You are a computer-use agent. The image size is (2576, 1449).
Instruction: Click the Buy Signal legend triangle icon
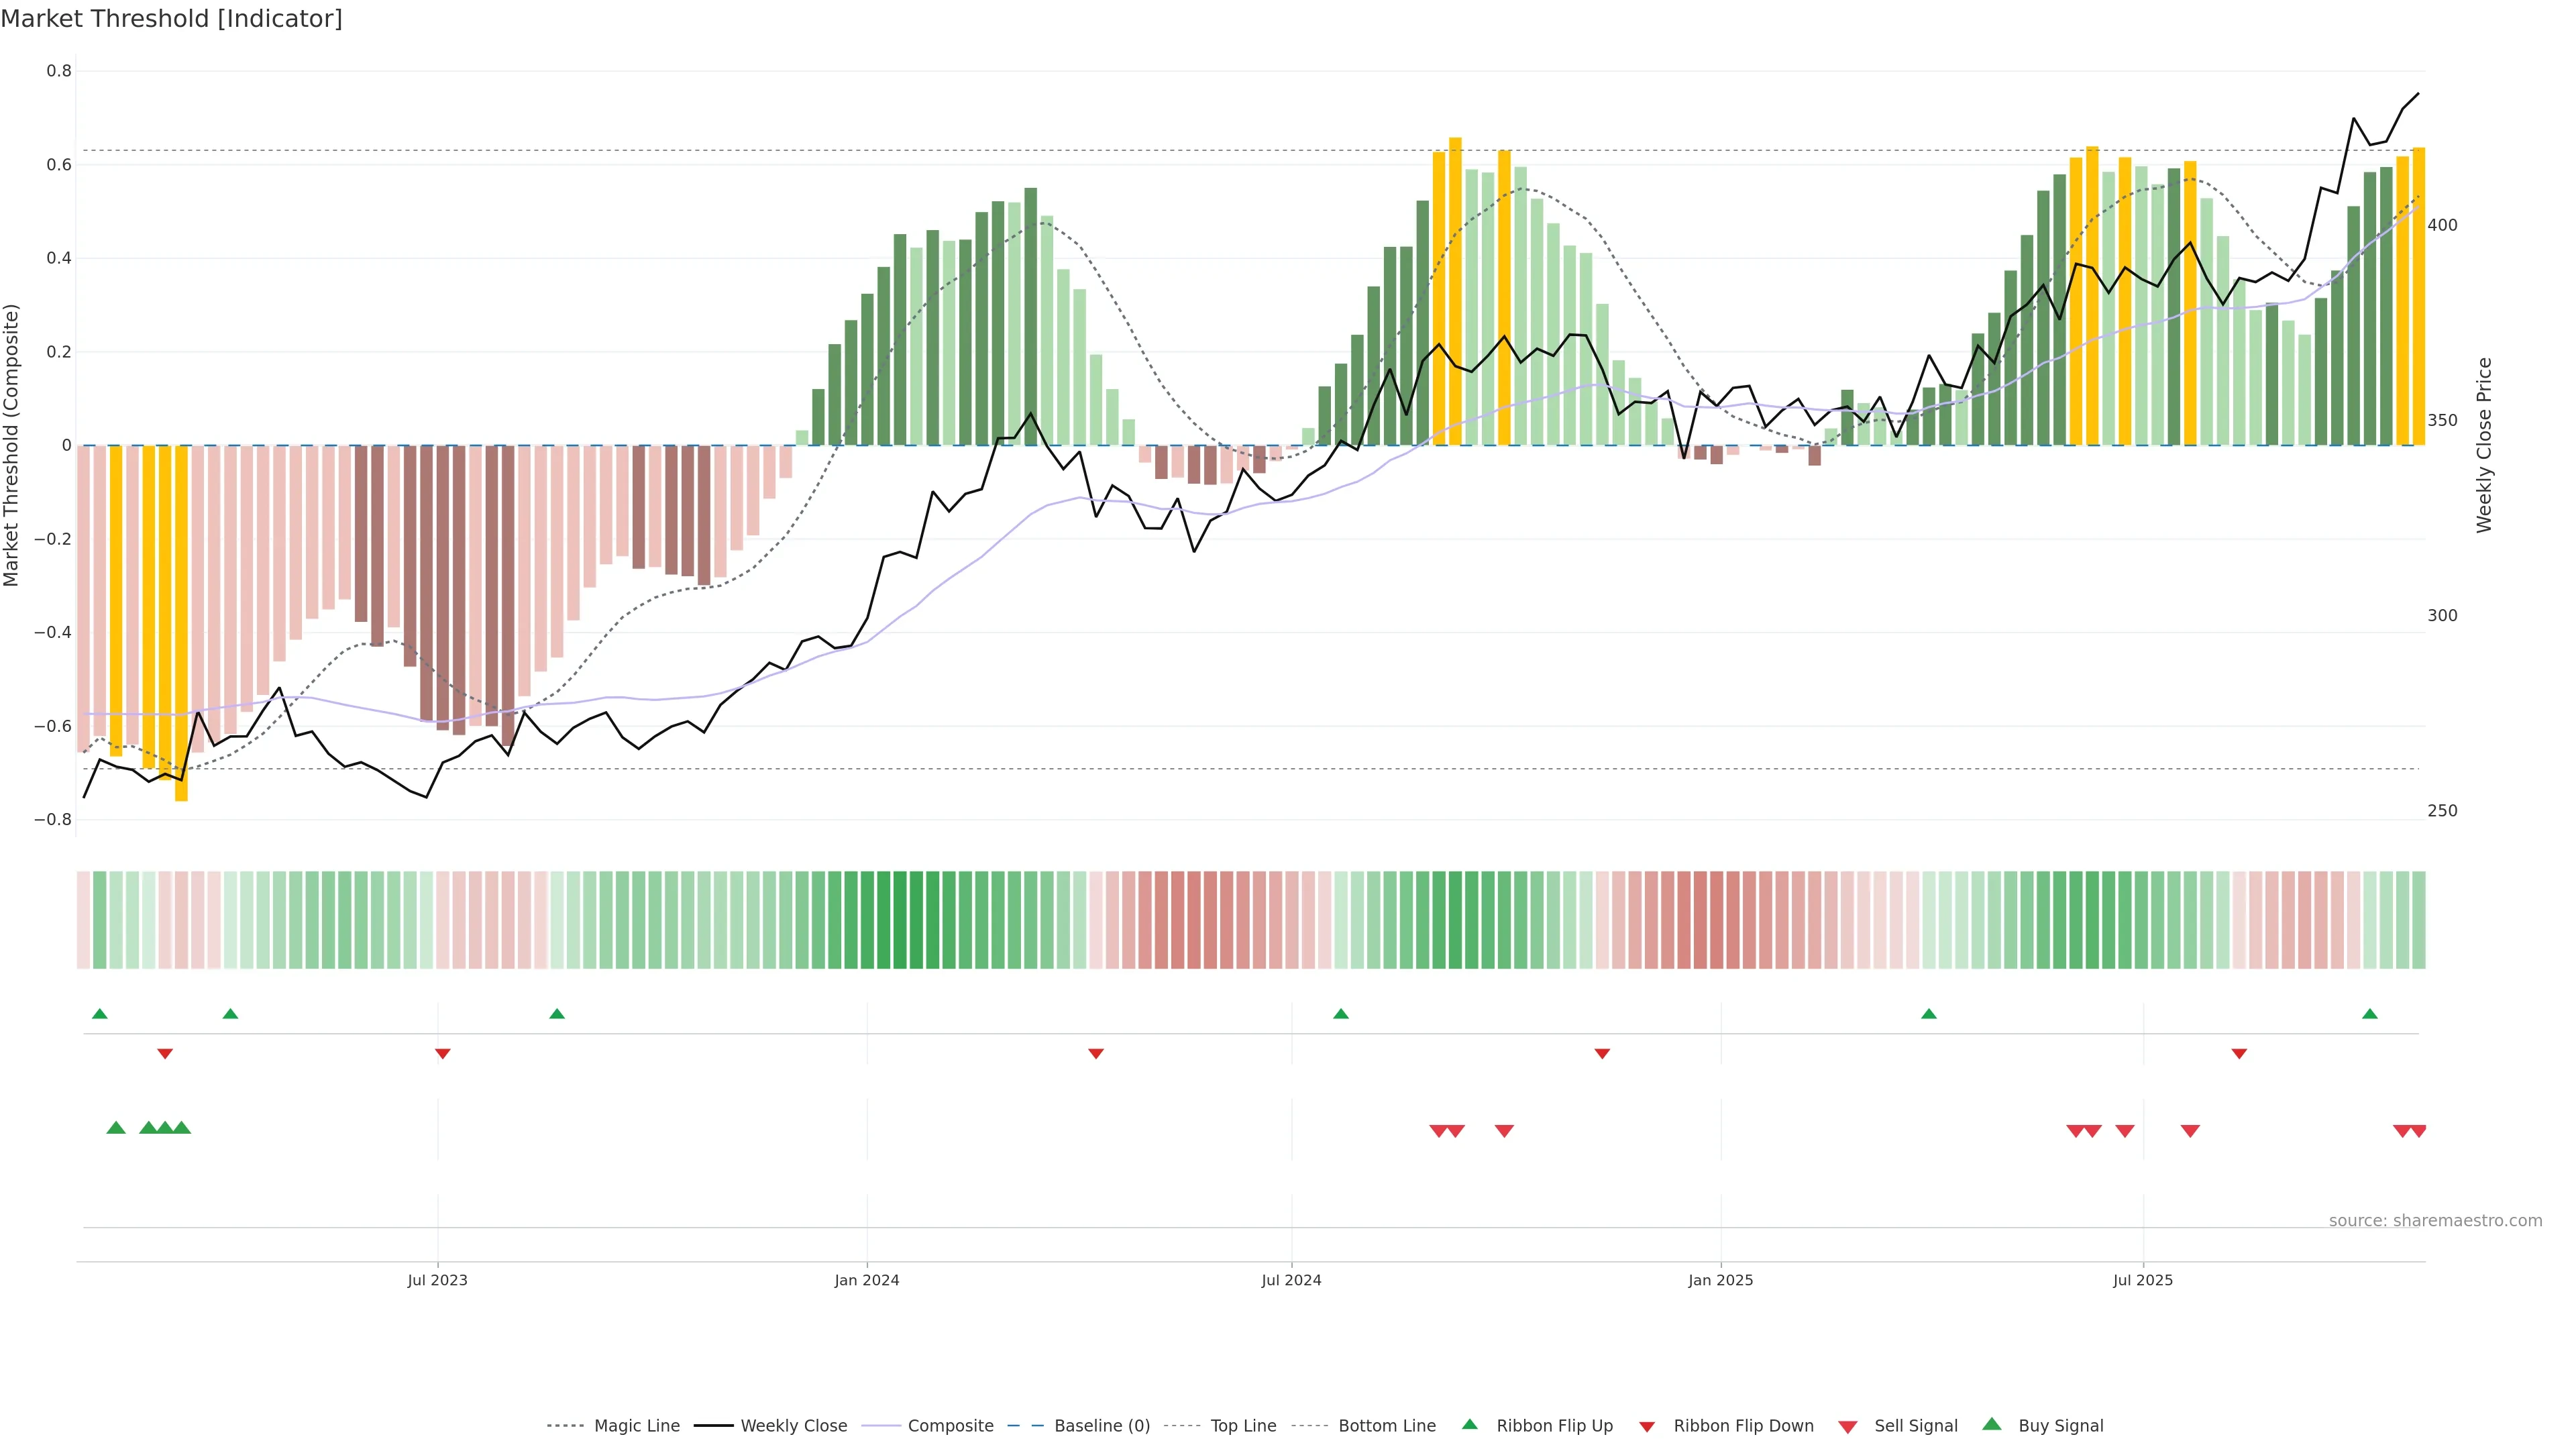pos(1991,1424)
